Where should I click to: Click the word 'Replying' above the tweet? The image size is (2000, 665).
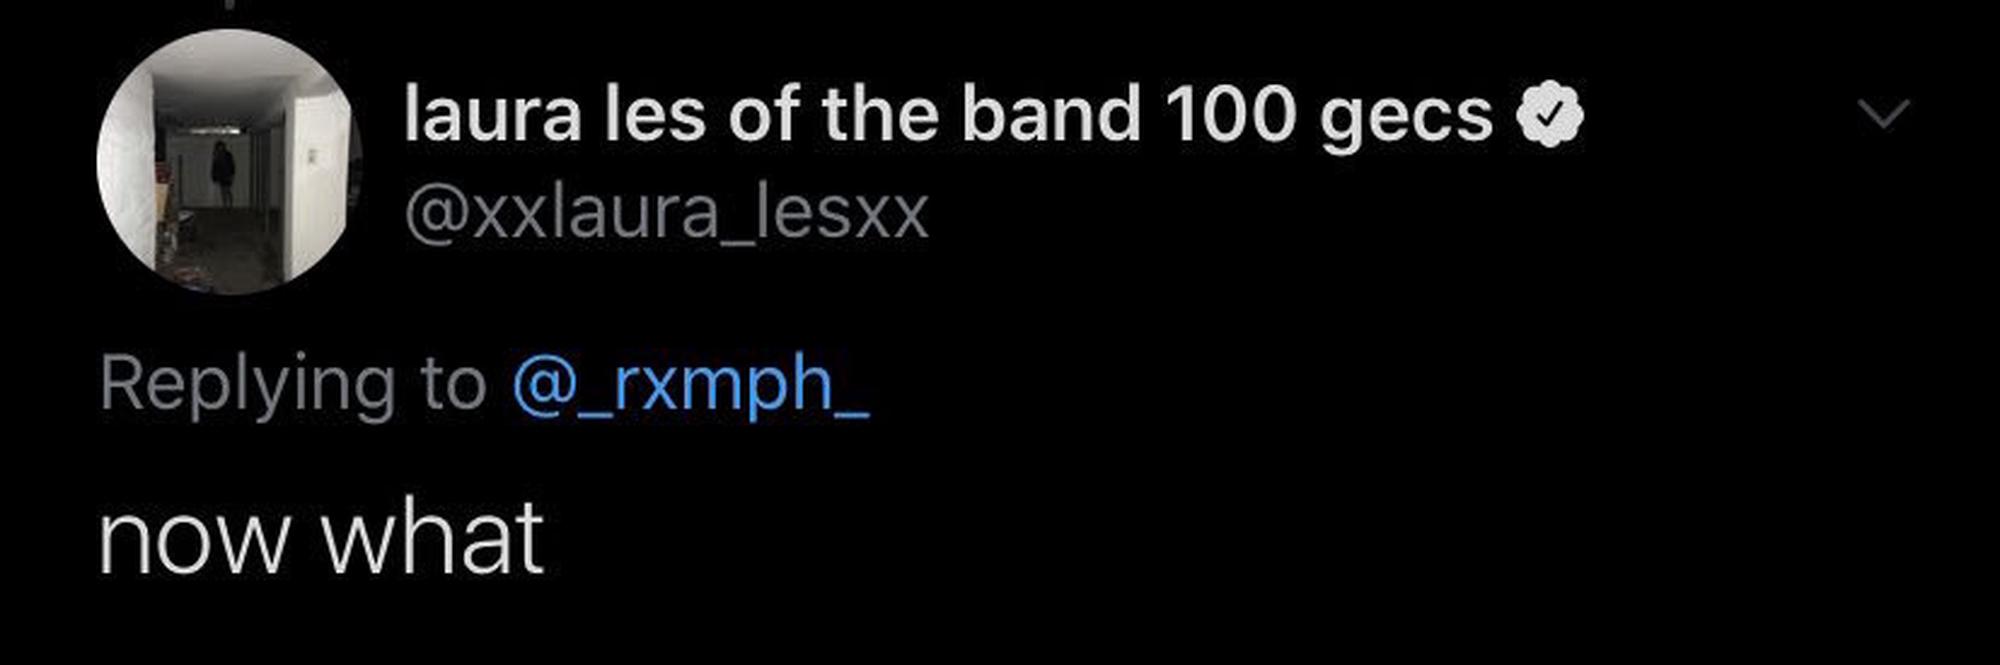(247, 386)
